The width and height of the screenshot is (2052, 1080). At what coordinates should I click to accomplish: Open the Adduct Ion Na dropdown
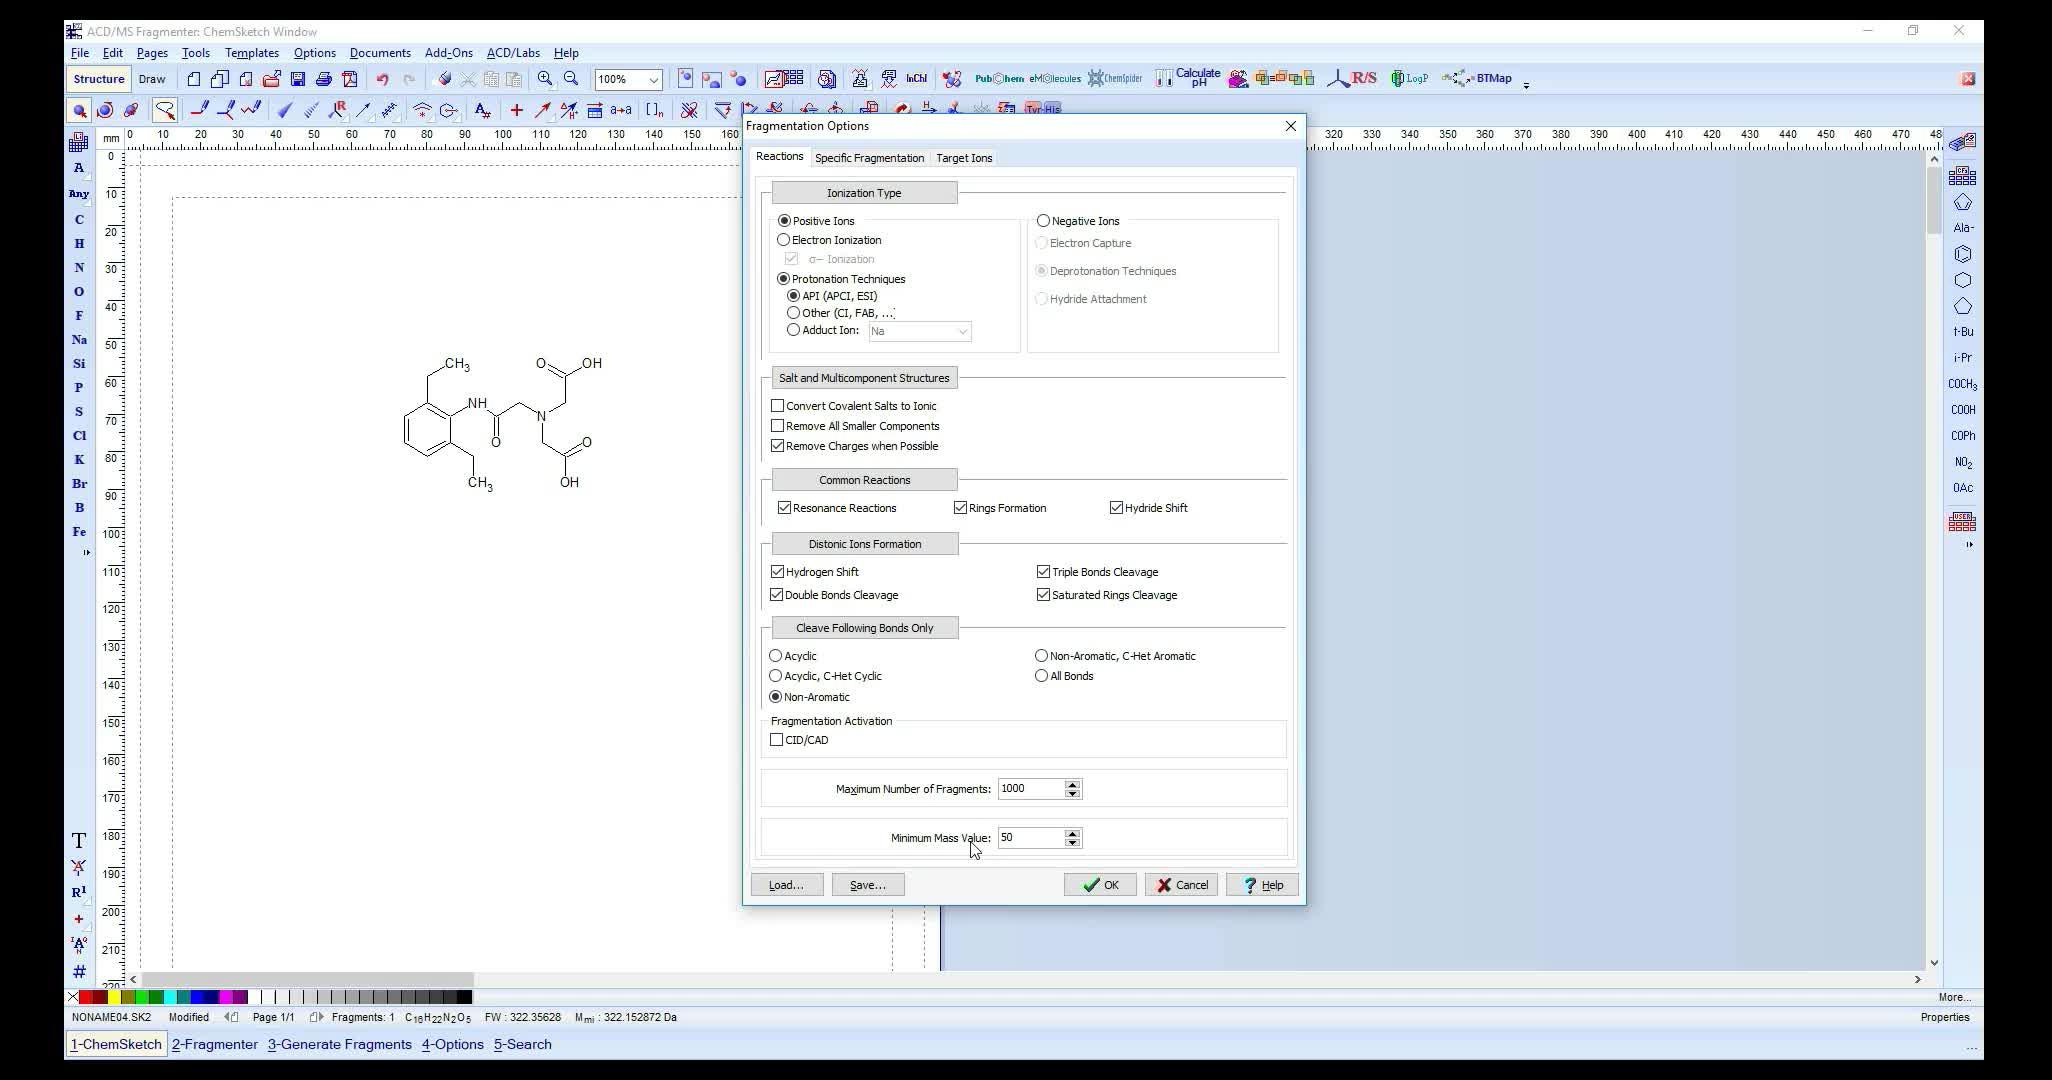tap(962, 331)
